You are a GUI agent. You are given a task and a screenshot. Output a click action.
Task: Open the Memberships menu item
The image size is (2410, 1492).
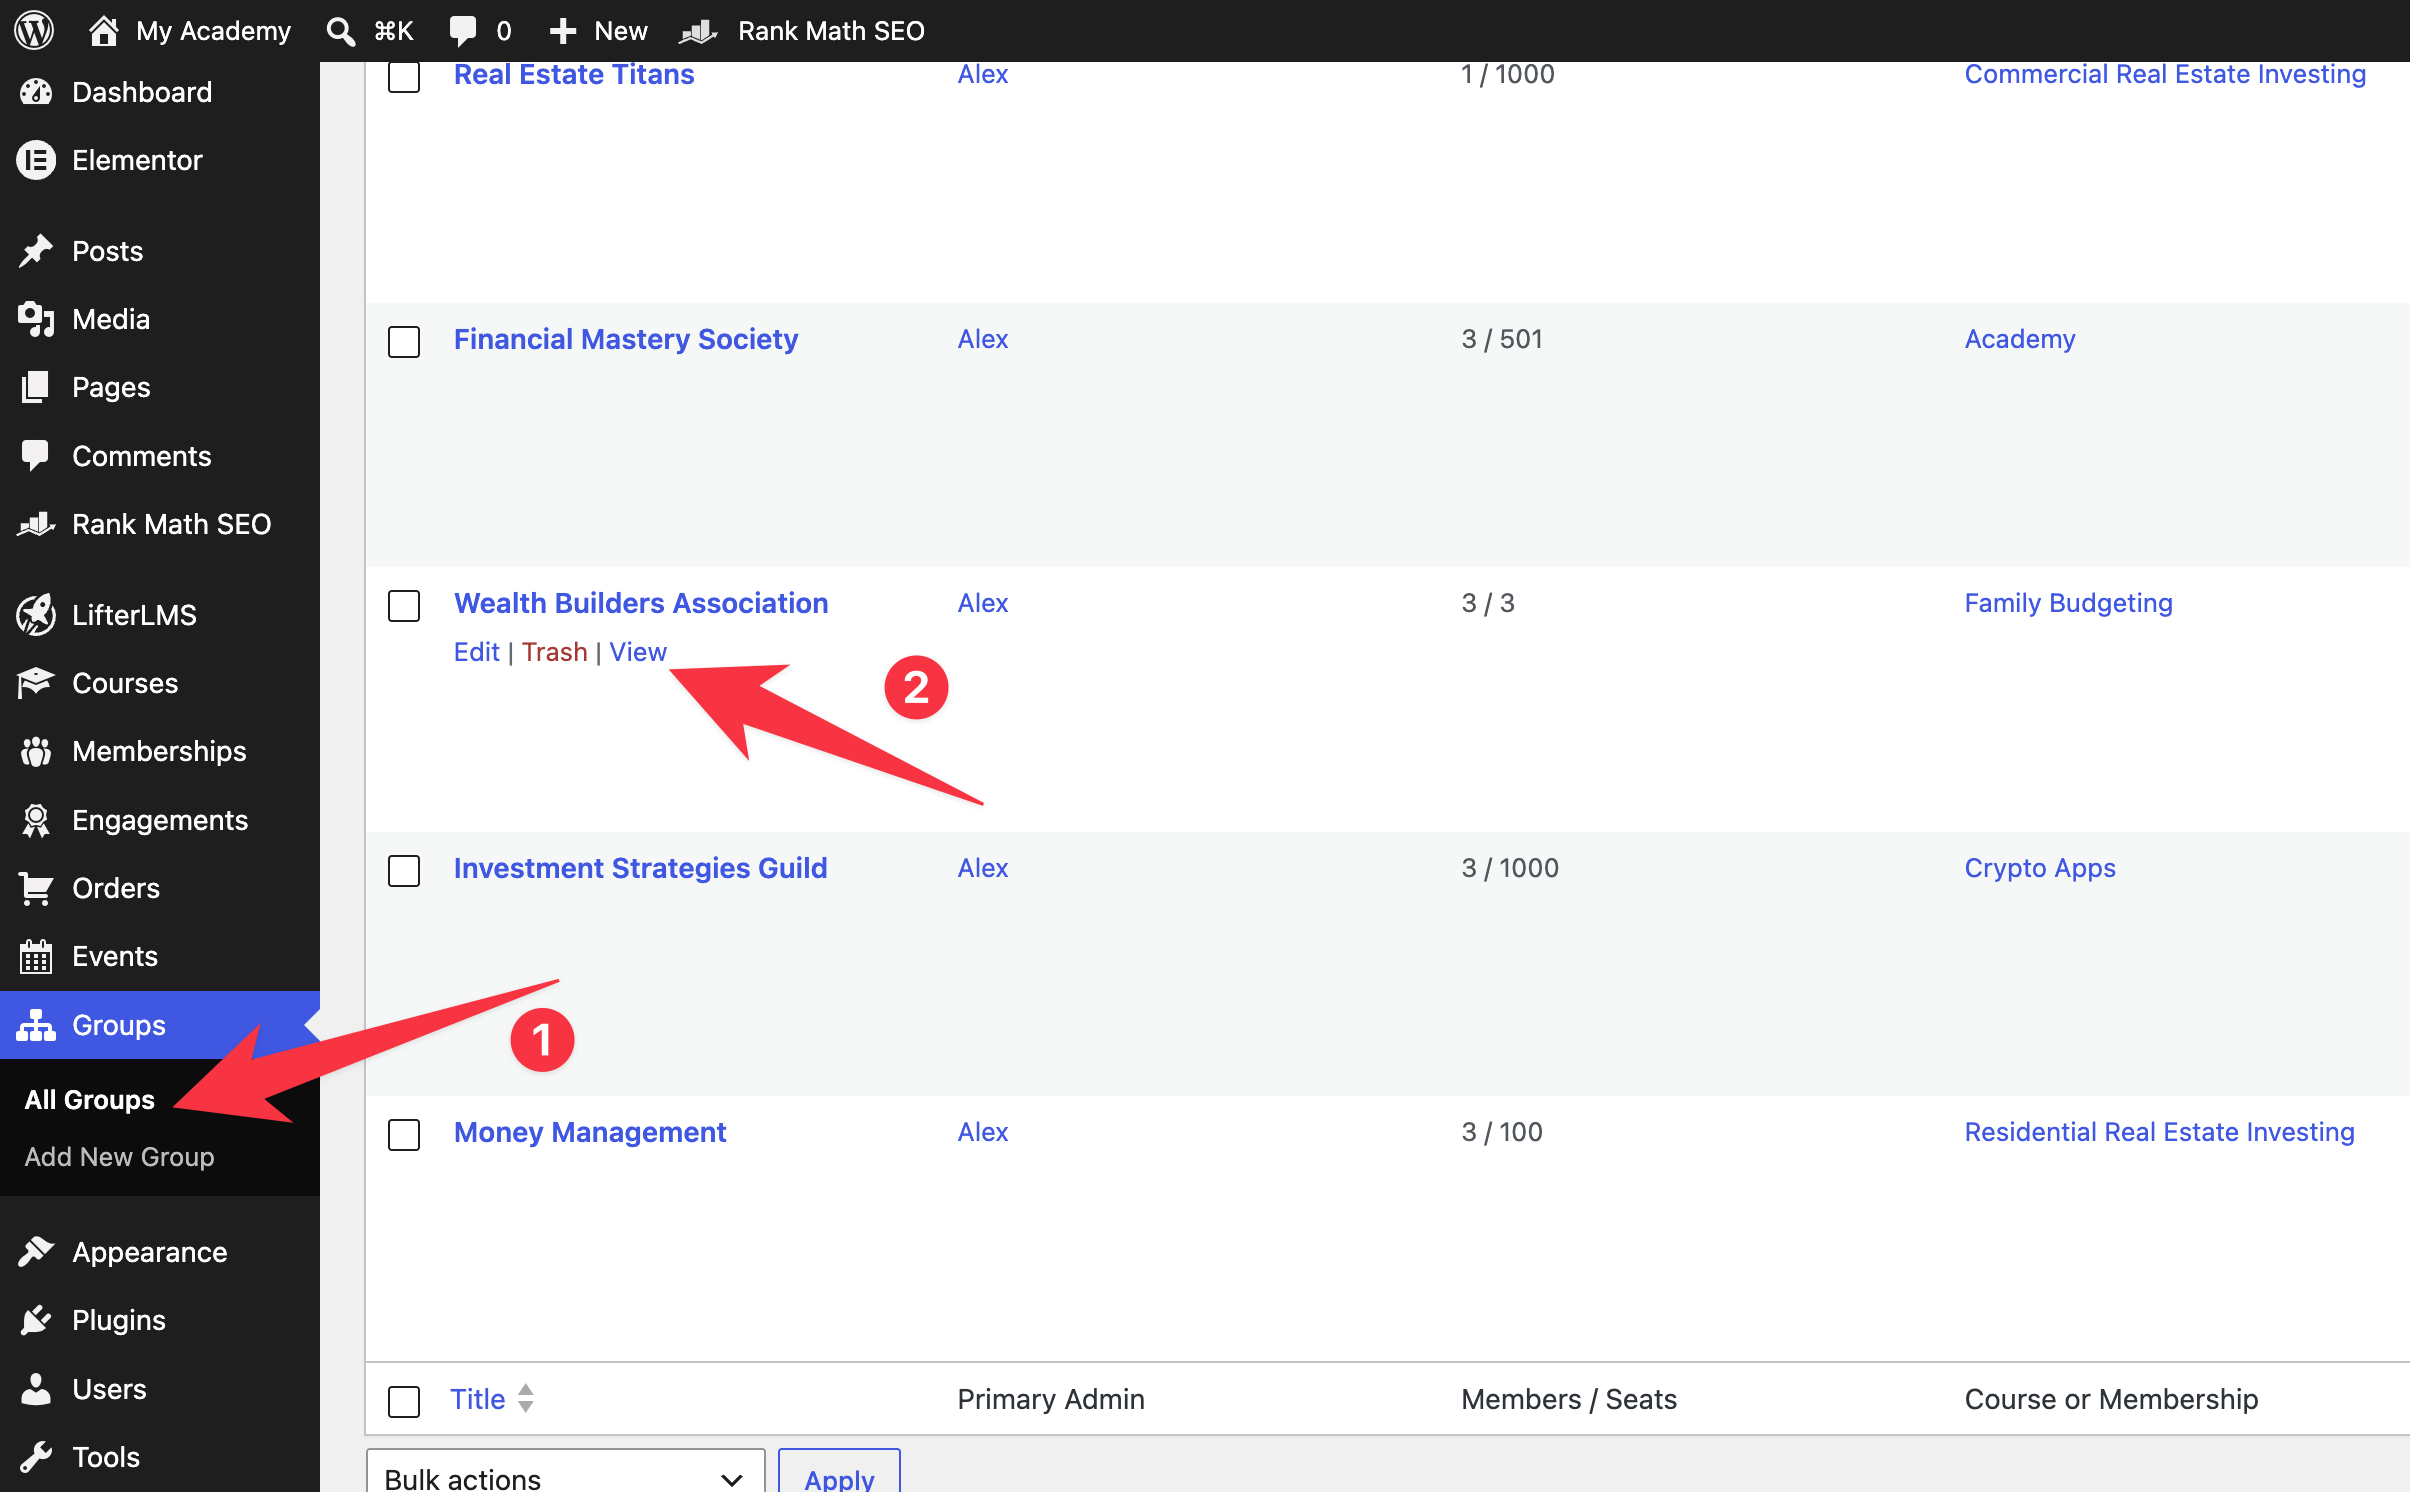click(x=160, y=751)
